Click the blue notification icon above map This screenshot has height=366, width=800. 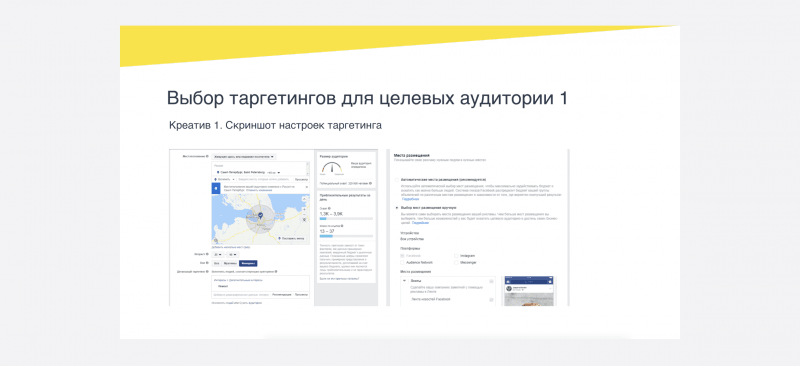216,189
